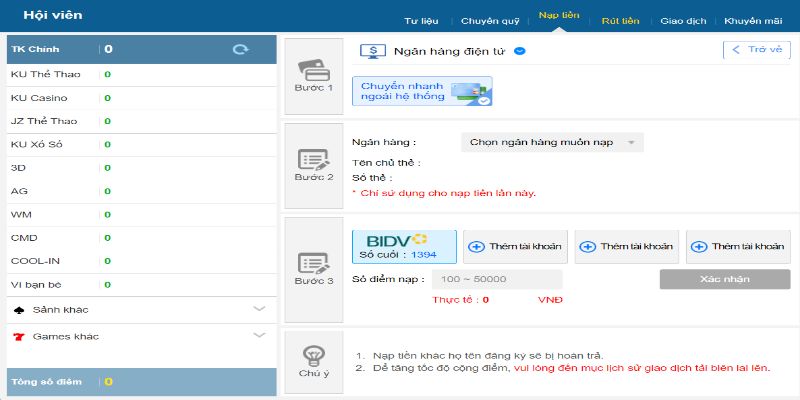
Task: Click the Tổng số điểm total label
Action: click(46, 382)
